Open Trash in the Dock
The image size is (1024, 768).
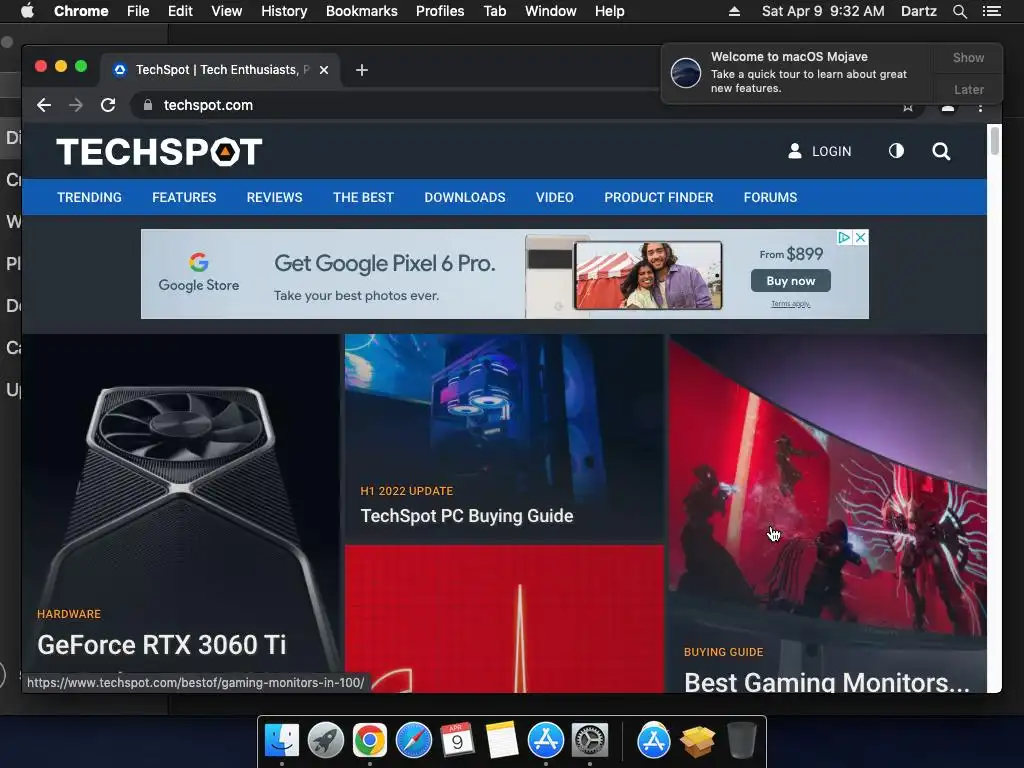pos(741,740)
